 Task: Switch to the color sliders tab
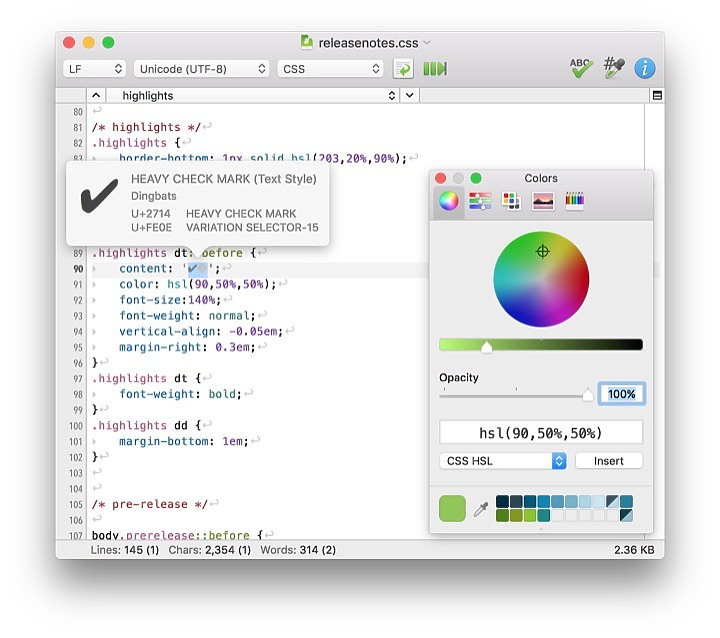click(x=480, y=201)
